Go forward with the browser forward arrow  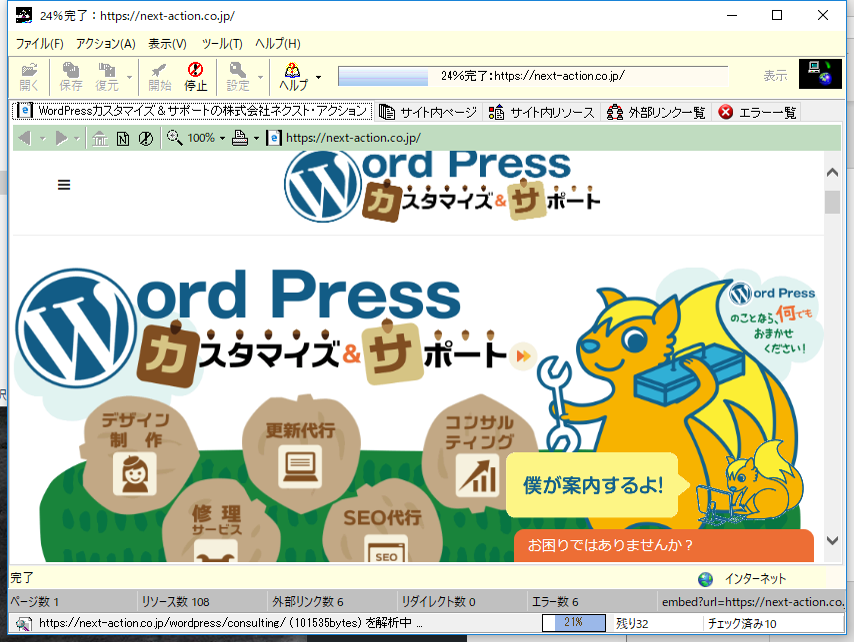pyautogui.click(x=62, y=138)
